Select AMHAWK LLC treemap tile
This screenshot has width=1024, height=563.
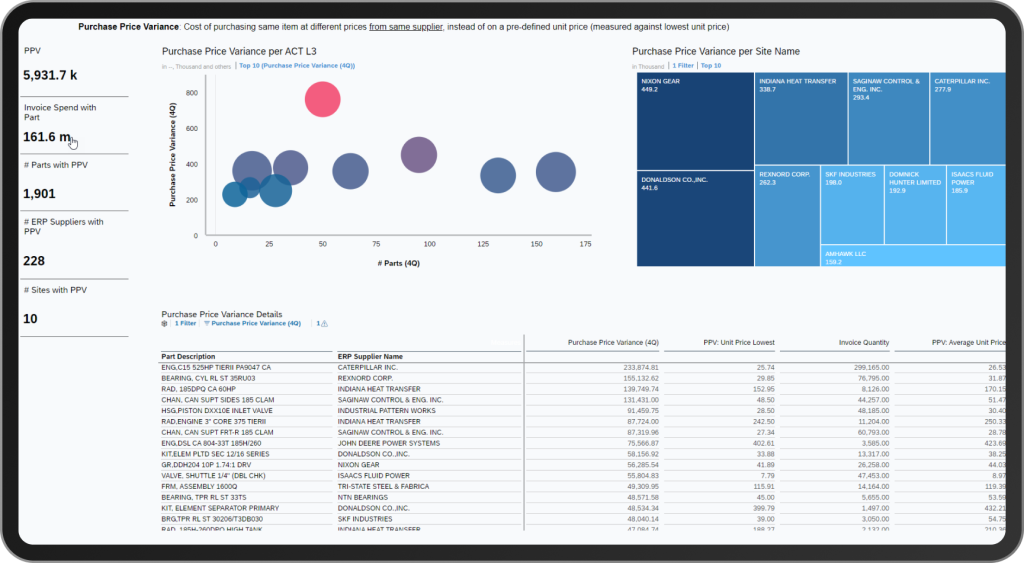[913, 256]
